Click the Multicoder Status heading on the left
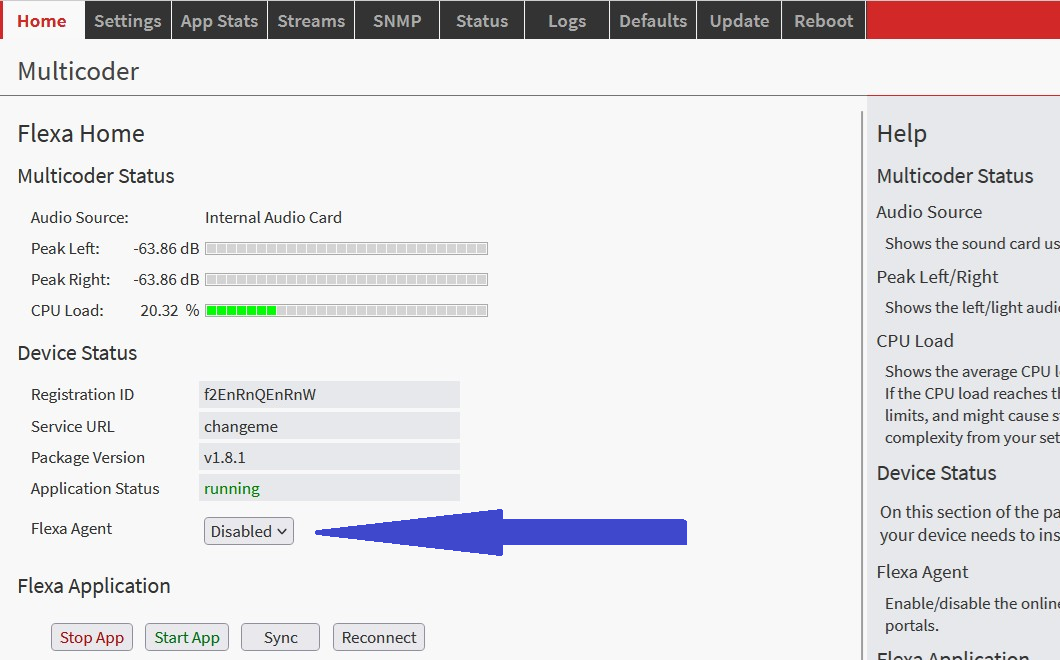The image size is (1060, 660). (96, 176)
